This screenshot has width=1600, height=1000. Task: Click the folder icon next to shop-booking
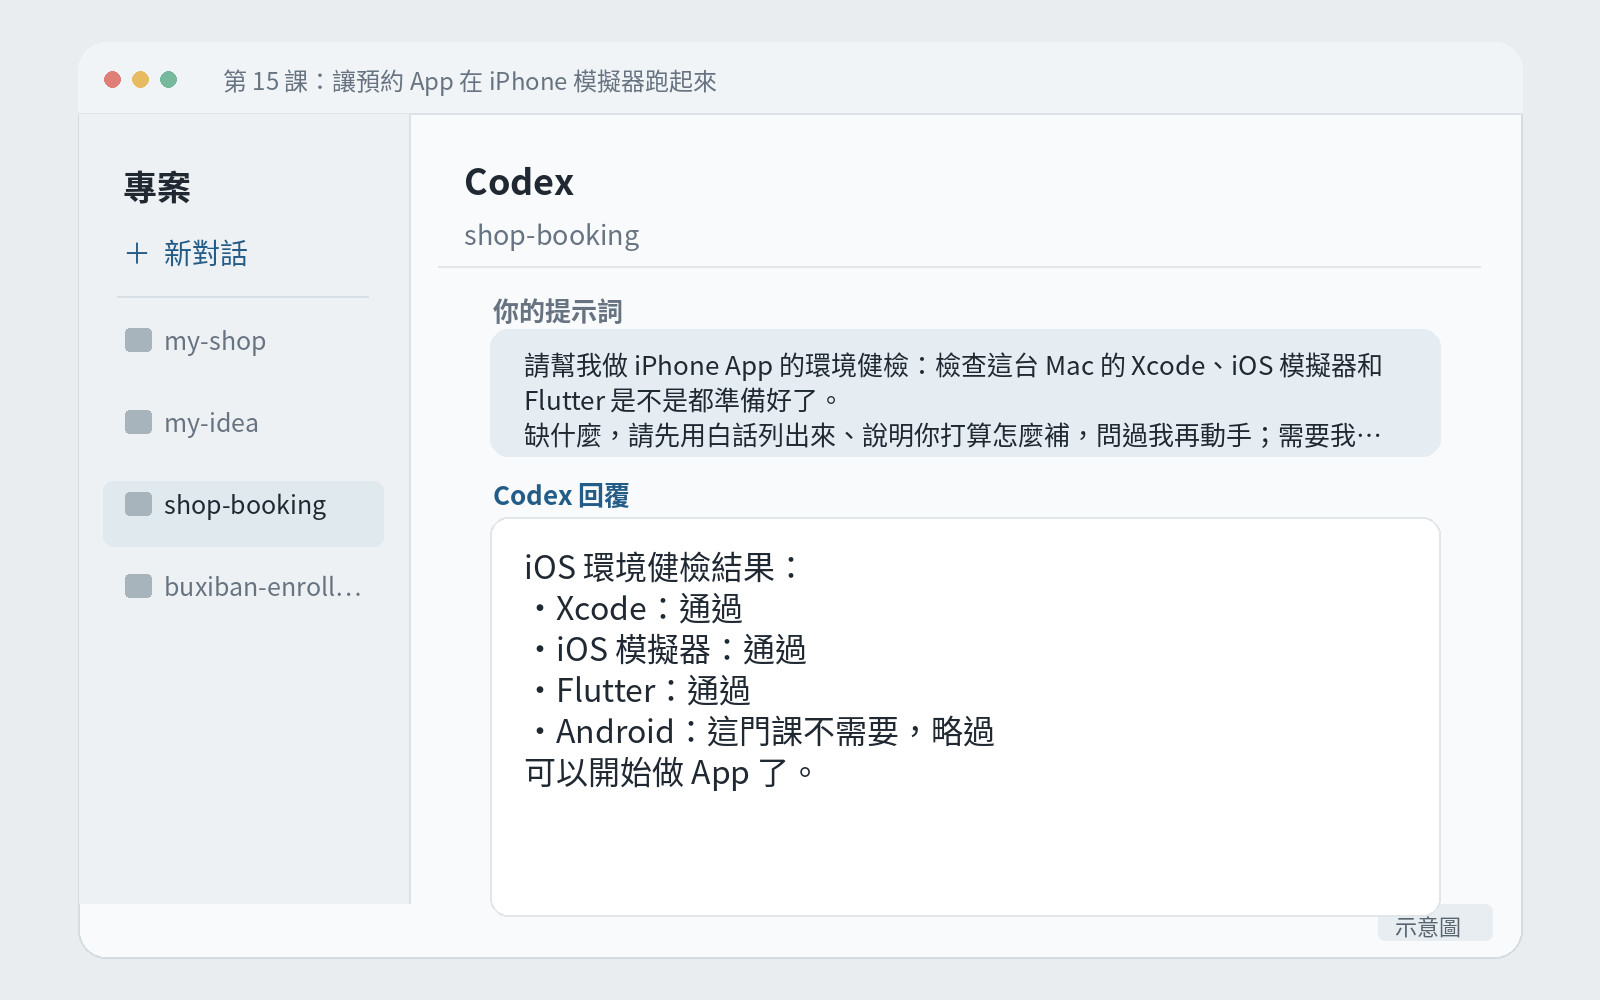(x=138, y=505)
